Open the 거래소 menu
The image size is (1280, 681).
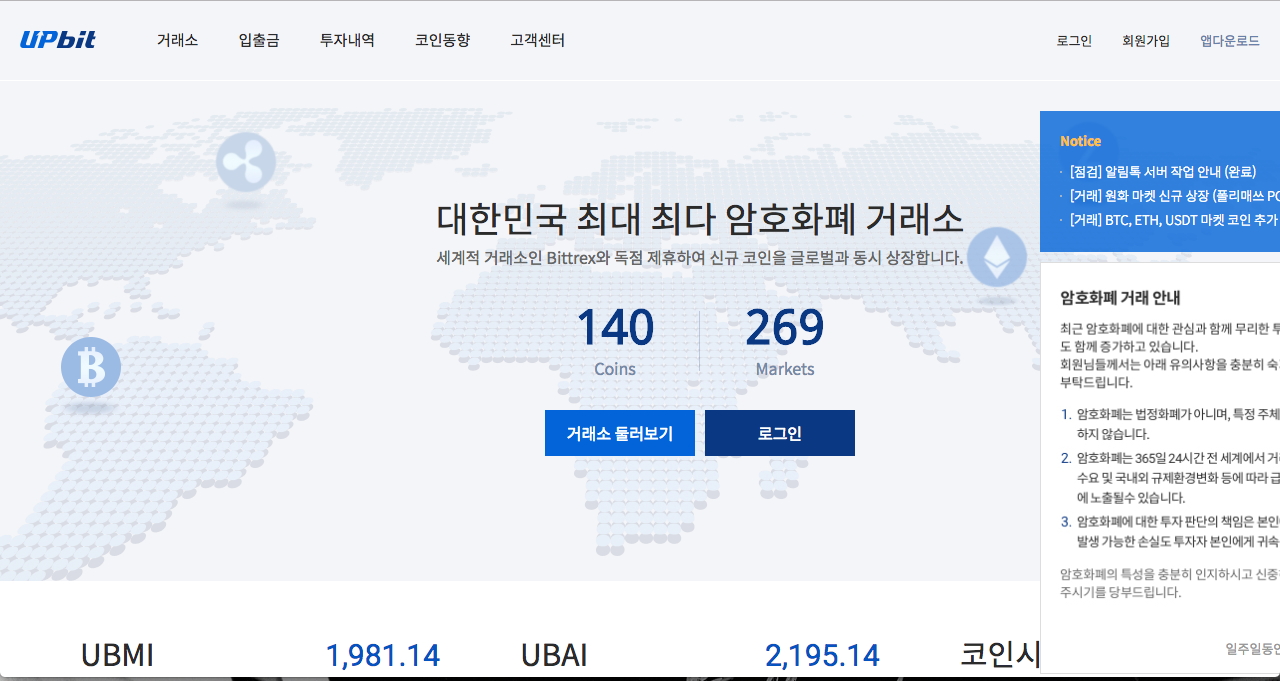point(177,41)
